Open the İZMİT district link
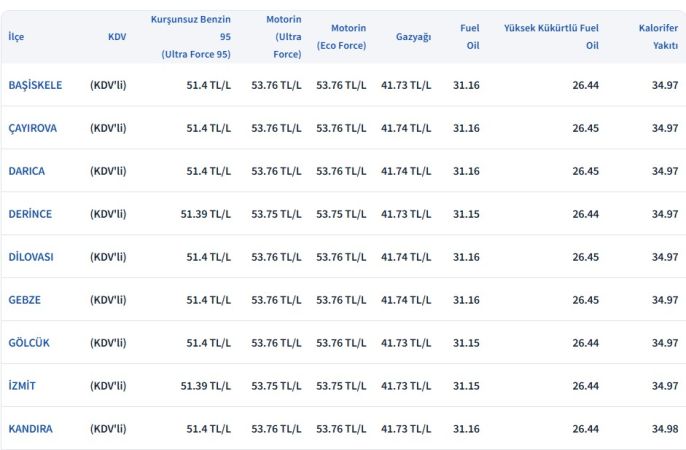686x450 pixels. (x=22, y=386)
